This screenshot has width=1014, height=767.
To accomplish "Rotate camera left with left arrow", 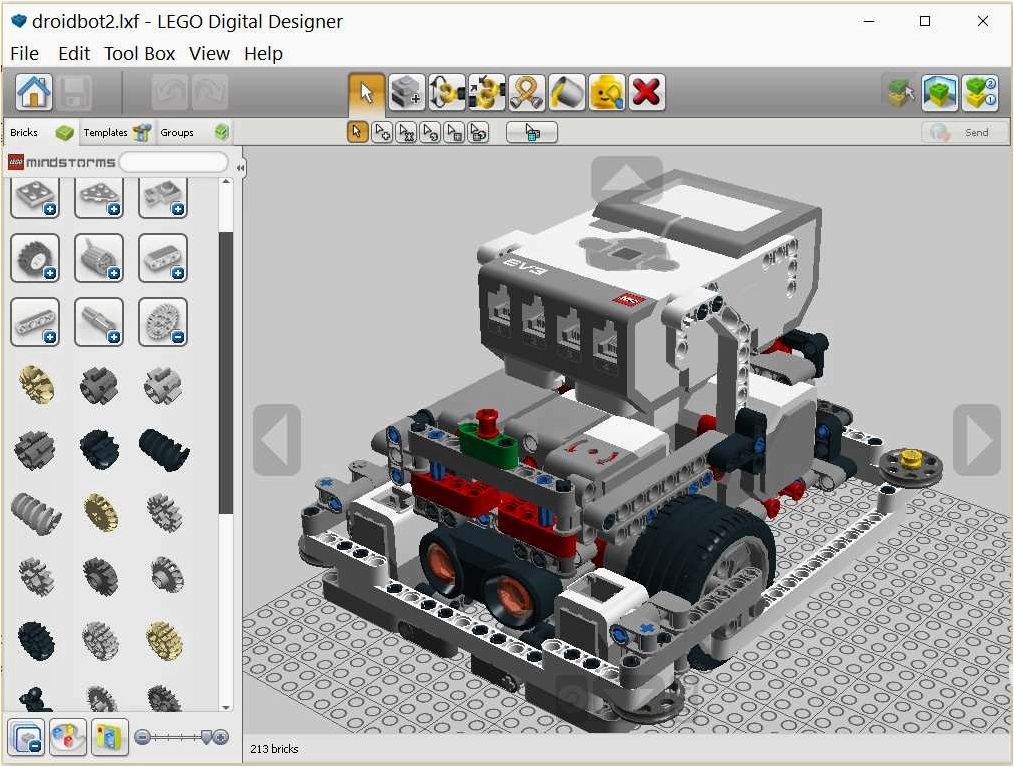I will (277, 440).
